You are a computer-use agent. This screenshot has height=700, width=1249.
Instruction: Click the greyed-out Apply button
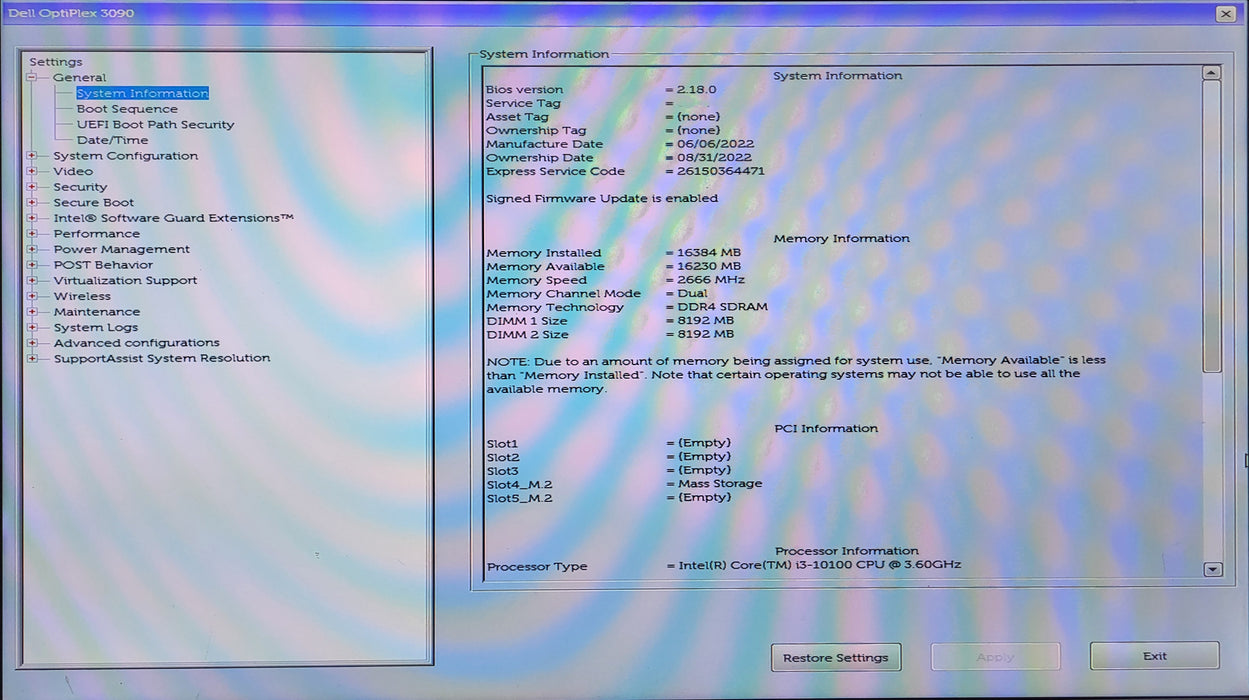point(995,657)
